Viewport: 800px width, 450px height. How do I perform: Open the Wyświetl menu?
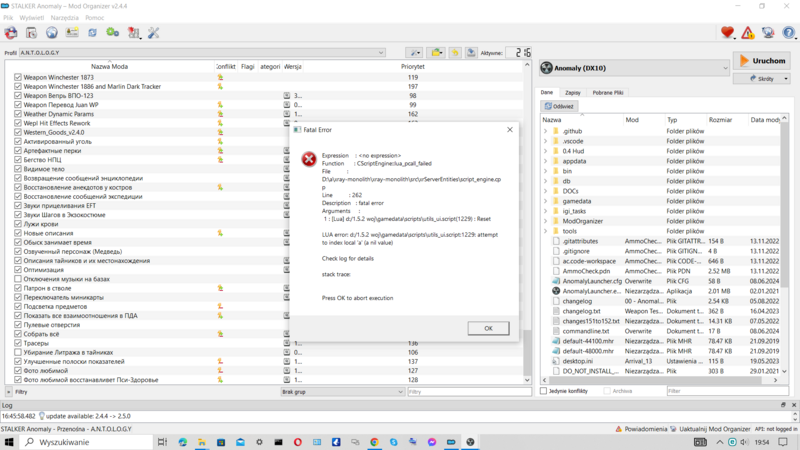click(32, 17)
